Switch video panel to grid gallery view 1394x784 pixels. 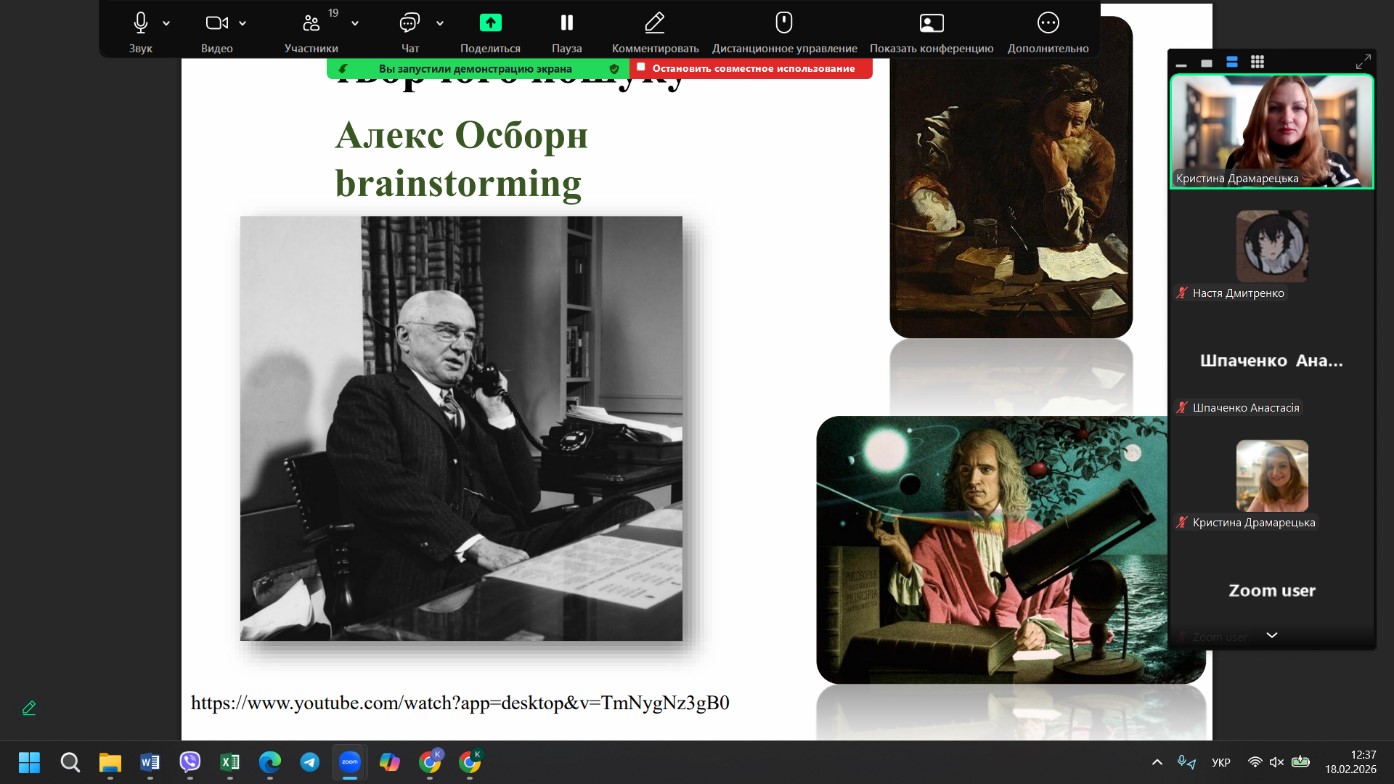coord(1257,62)
